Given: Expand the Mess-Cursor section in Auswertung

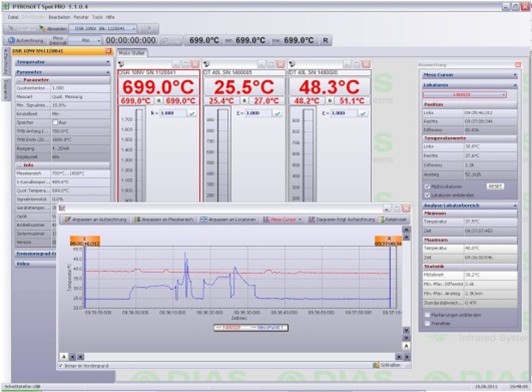Looking at the screenshot, I should coord(470,75).
